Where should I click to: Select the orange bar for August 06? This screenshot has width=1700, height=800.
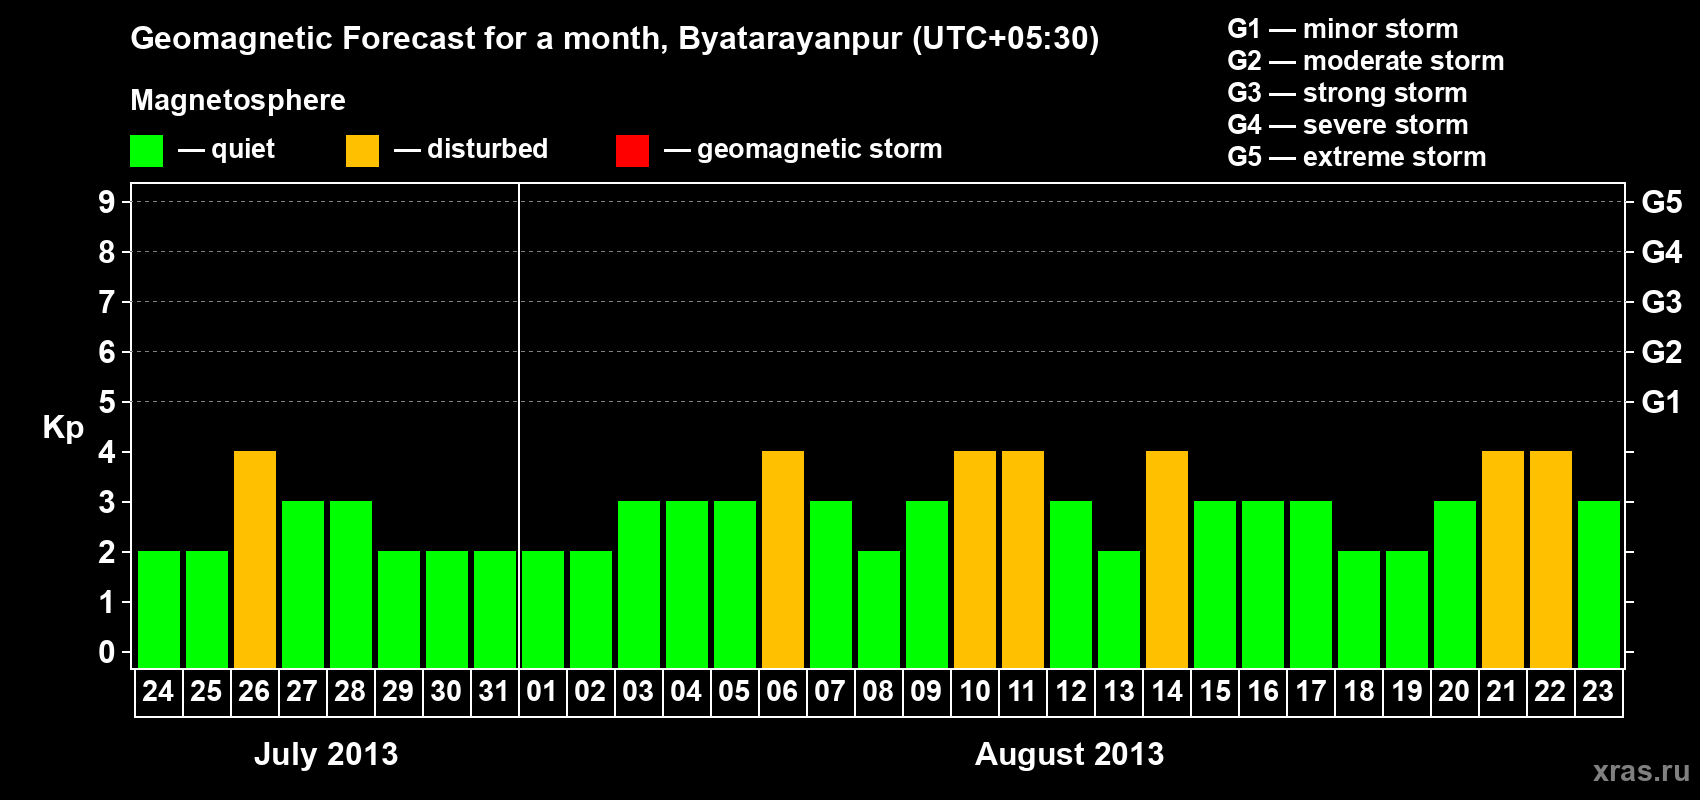coord(783,559)
